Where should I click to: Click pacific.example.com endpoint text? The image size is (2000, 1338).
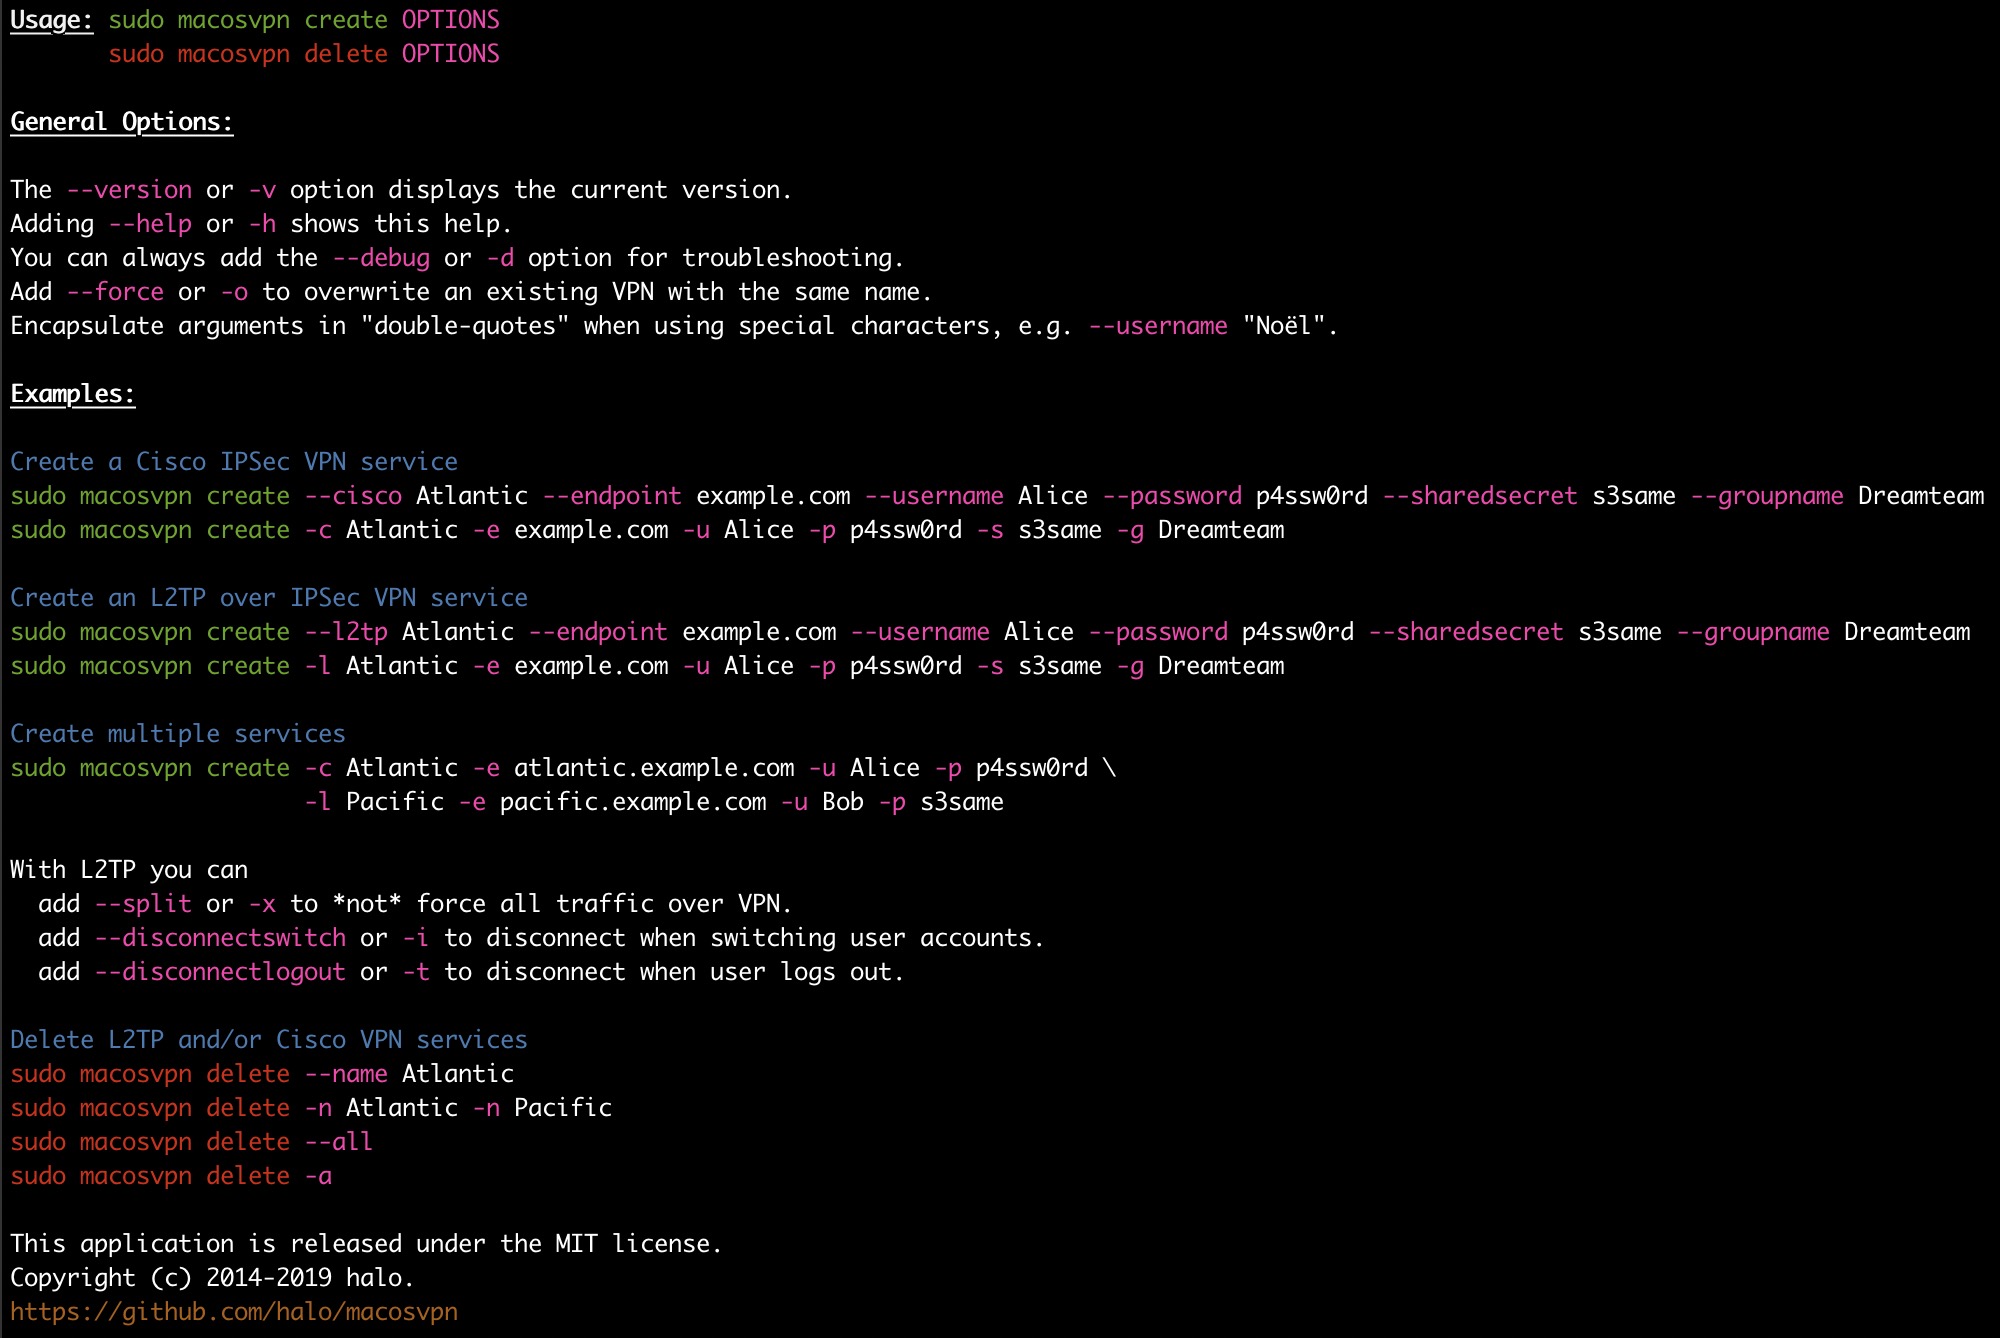point(633,802)
